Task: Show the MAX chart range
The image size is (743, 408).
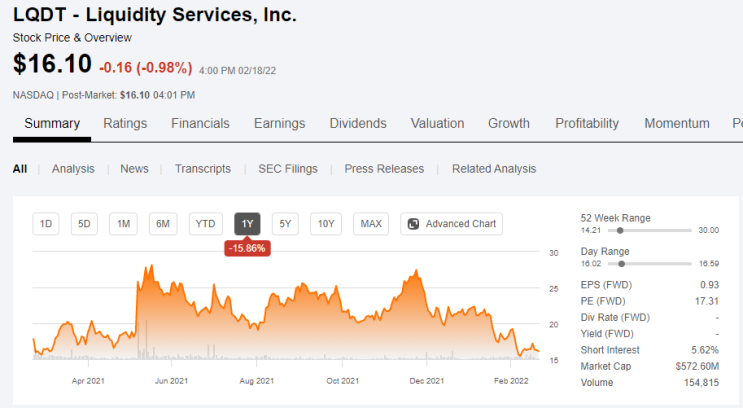Action: point(371,224)
